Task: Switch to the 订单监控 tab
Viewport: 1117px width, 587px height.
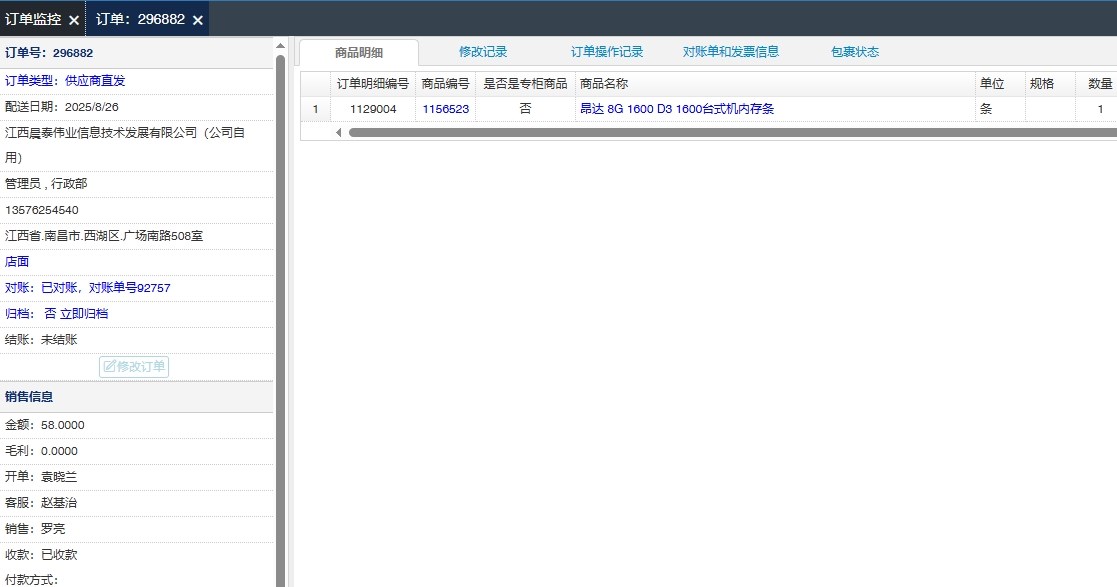Action: [33, 19]
